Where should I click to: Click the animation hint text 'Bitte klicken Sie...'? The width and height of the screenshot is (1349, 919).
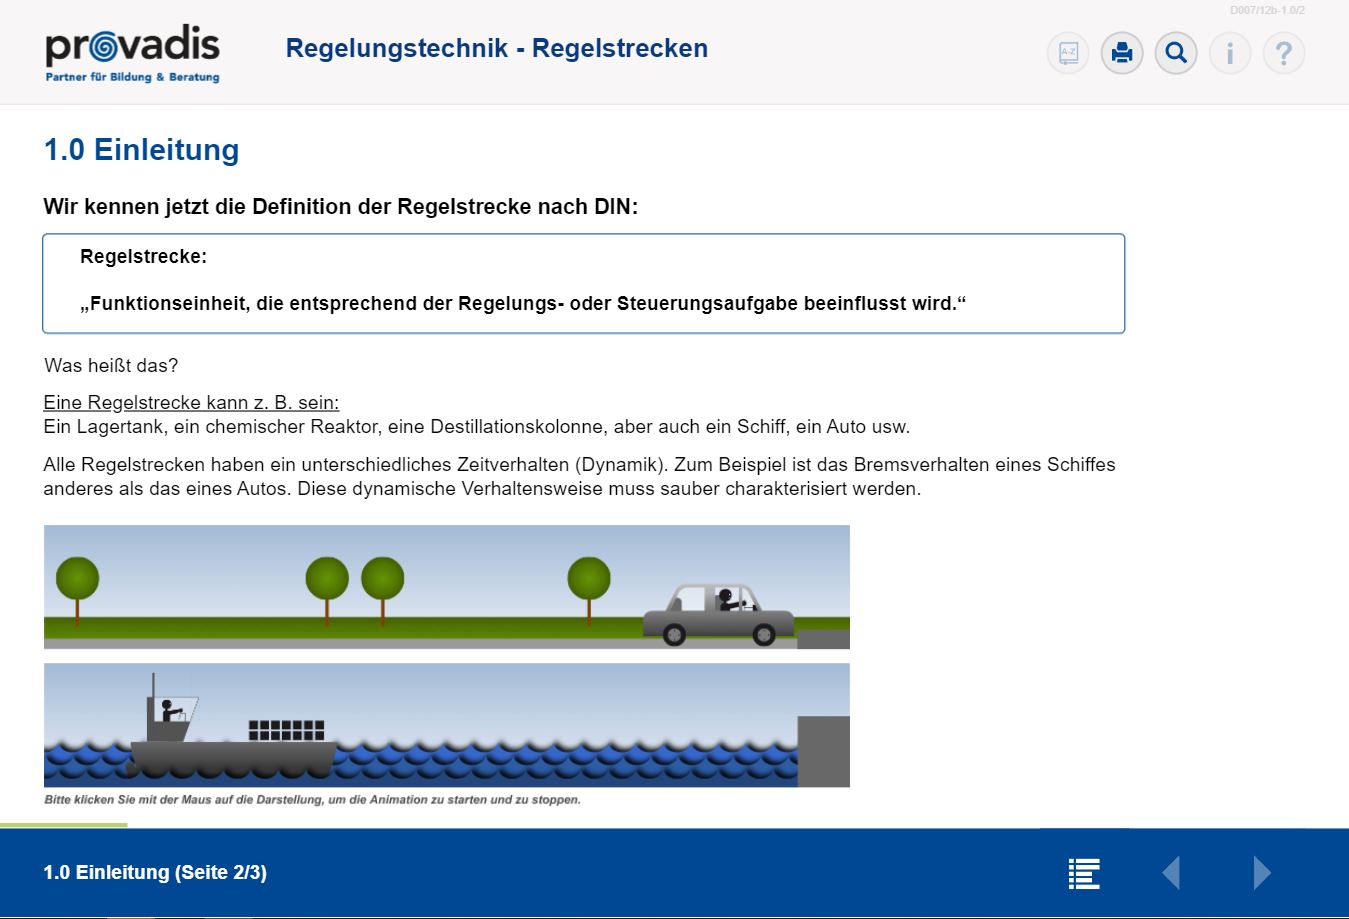click(312, 800)
